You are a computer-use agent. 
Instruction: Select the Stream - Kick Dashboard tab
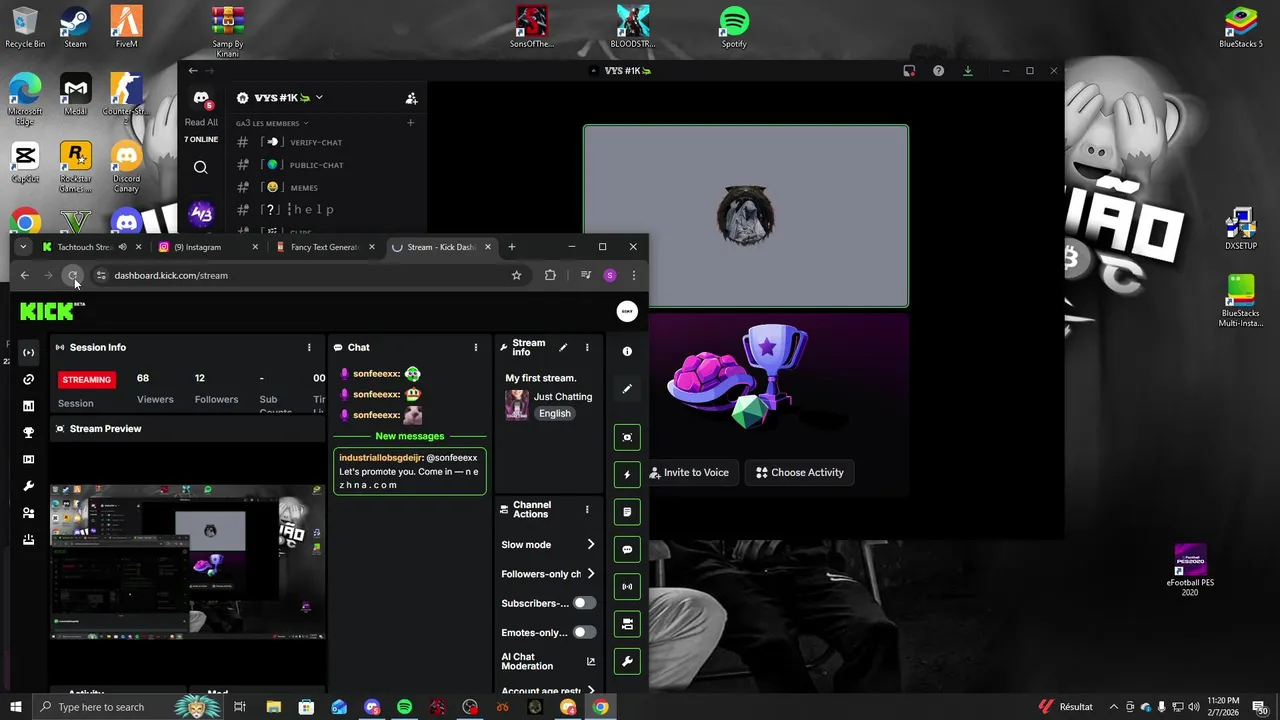click(x=441, y=247)
